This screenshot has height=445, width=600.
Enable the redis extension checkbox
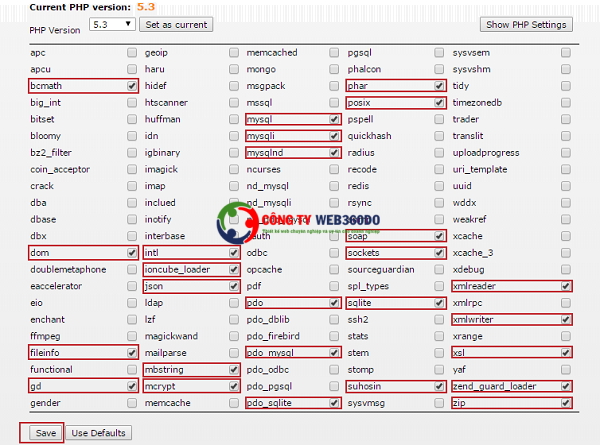pos(439,186)
